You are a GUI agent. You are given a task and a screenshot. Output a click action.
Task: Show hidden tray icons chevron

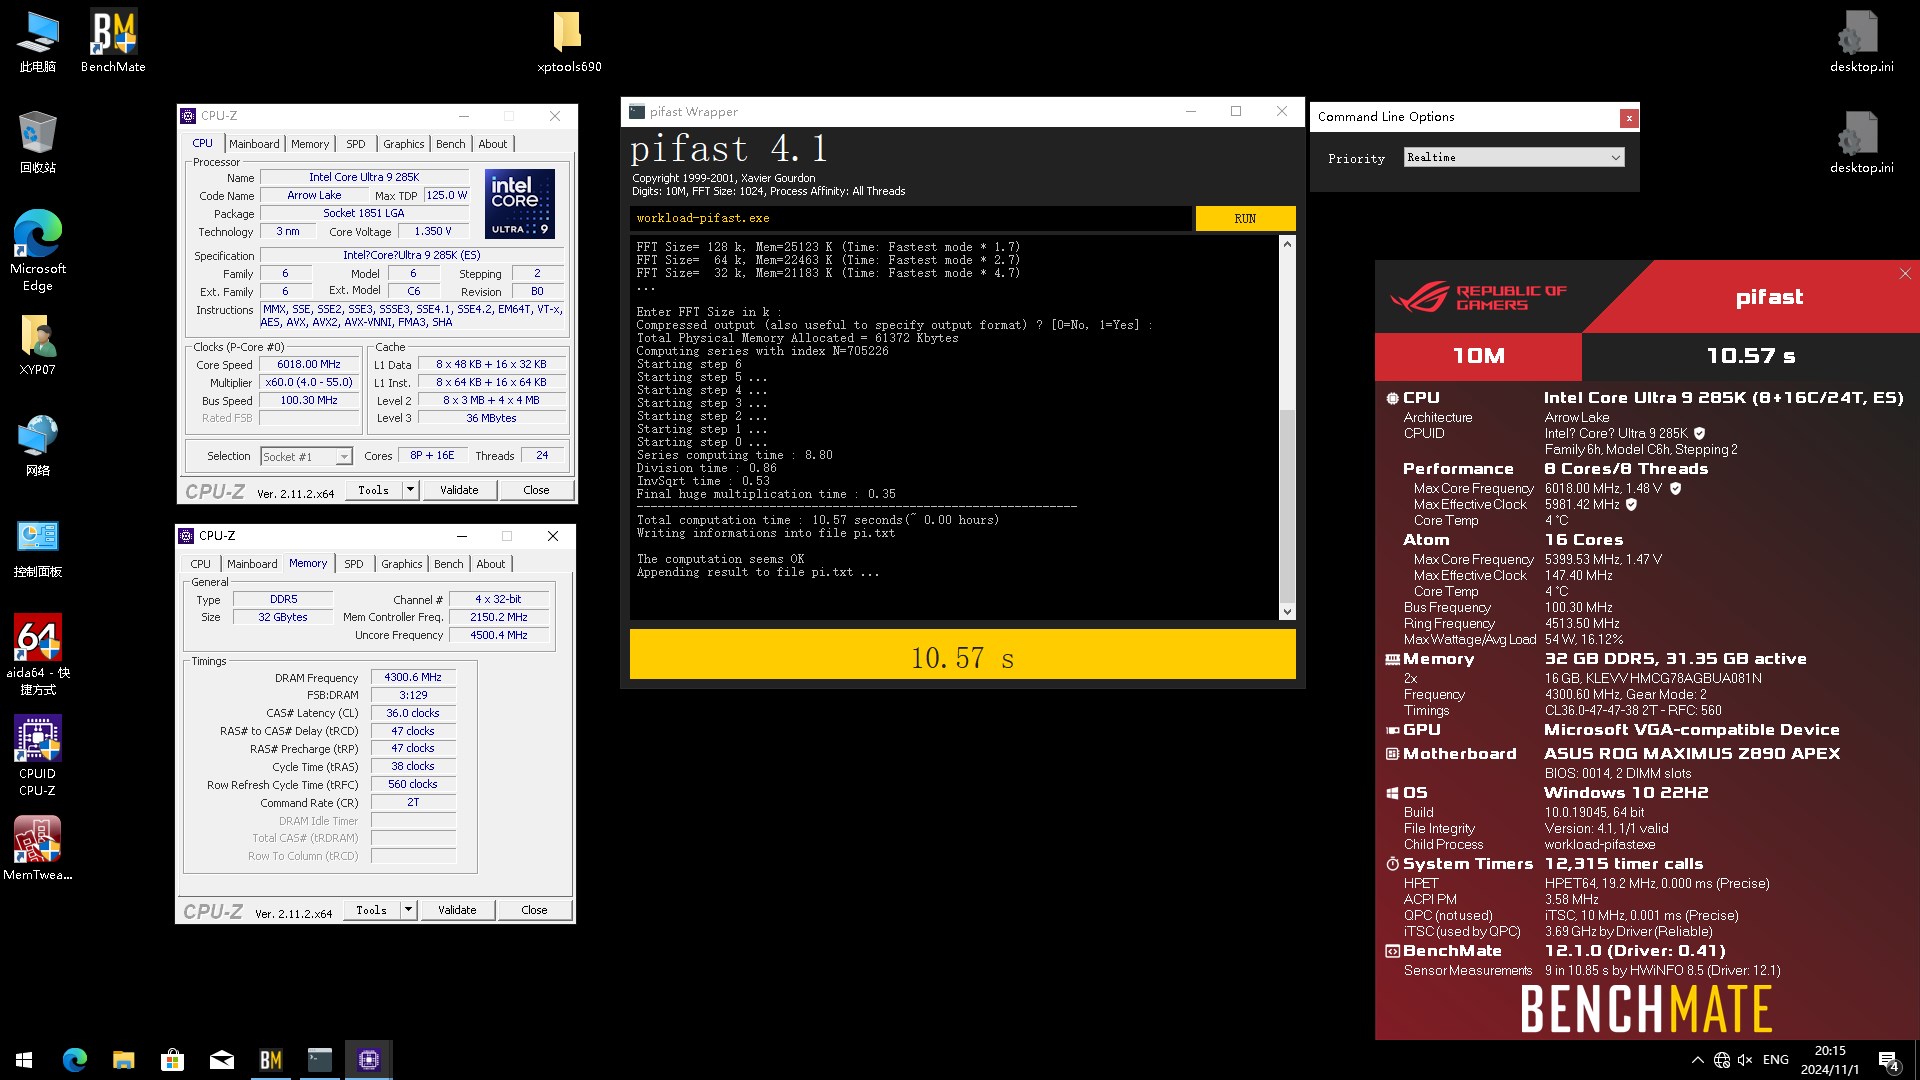click(x=1697, y=1060)
